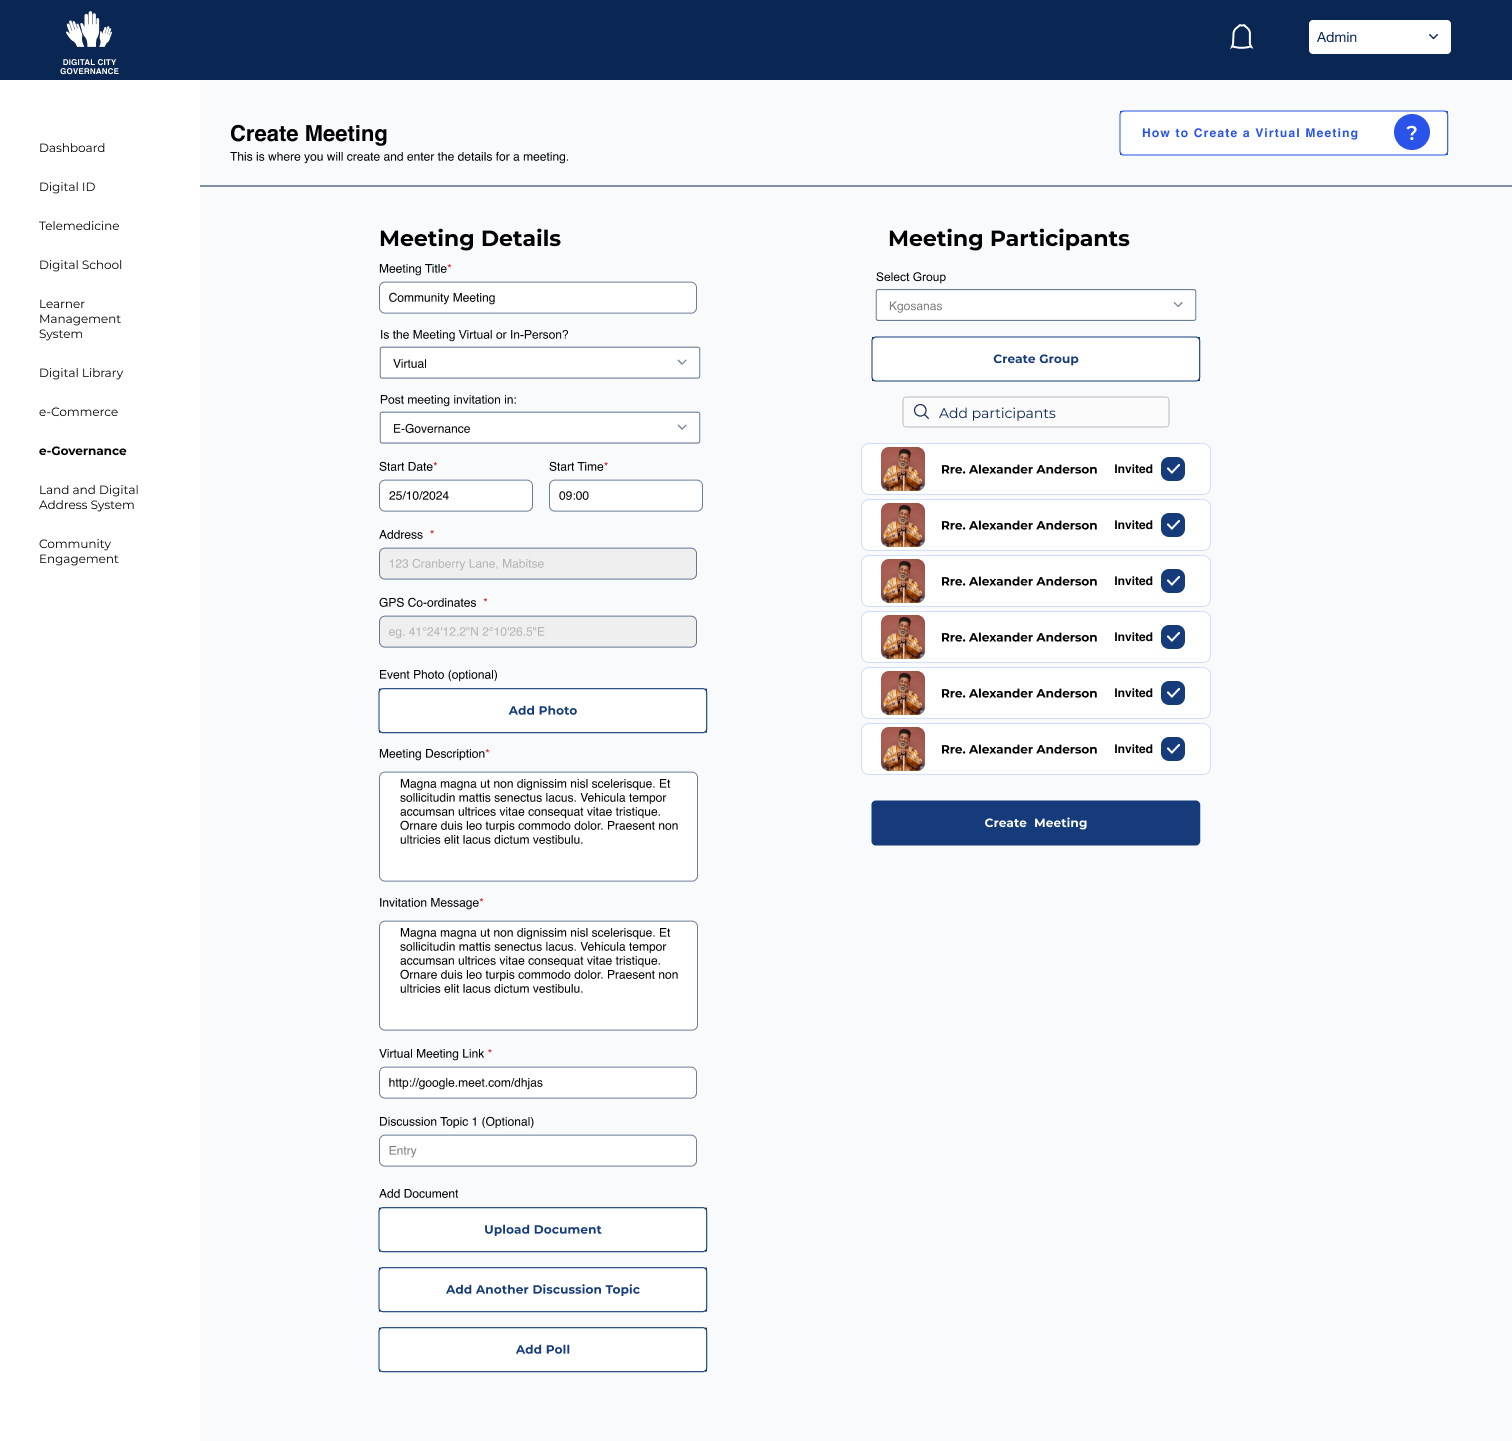Screen dimensions: 1512x1441
Task: Expand the Virtual or In-Person dropdown
Action: click(x=539, y=363)
